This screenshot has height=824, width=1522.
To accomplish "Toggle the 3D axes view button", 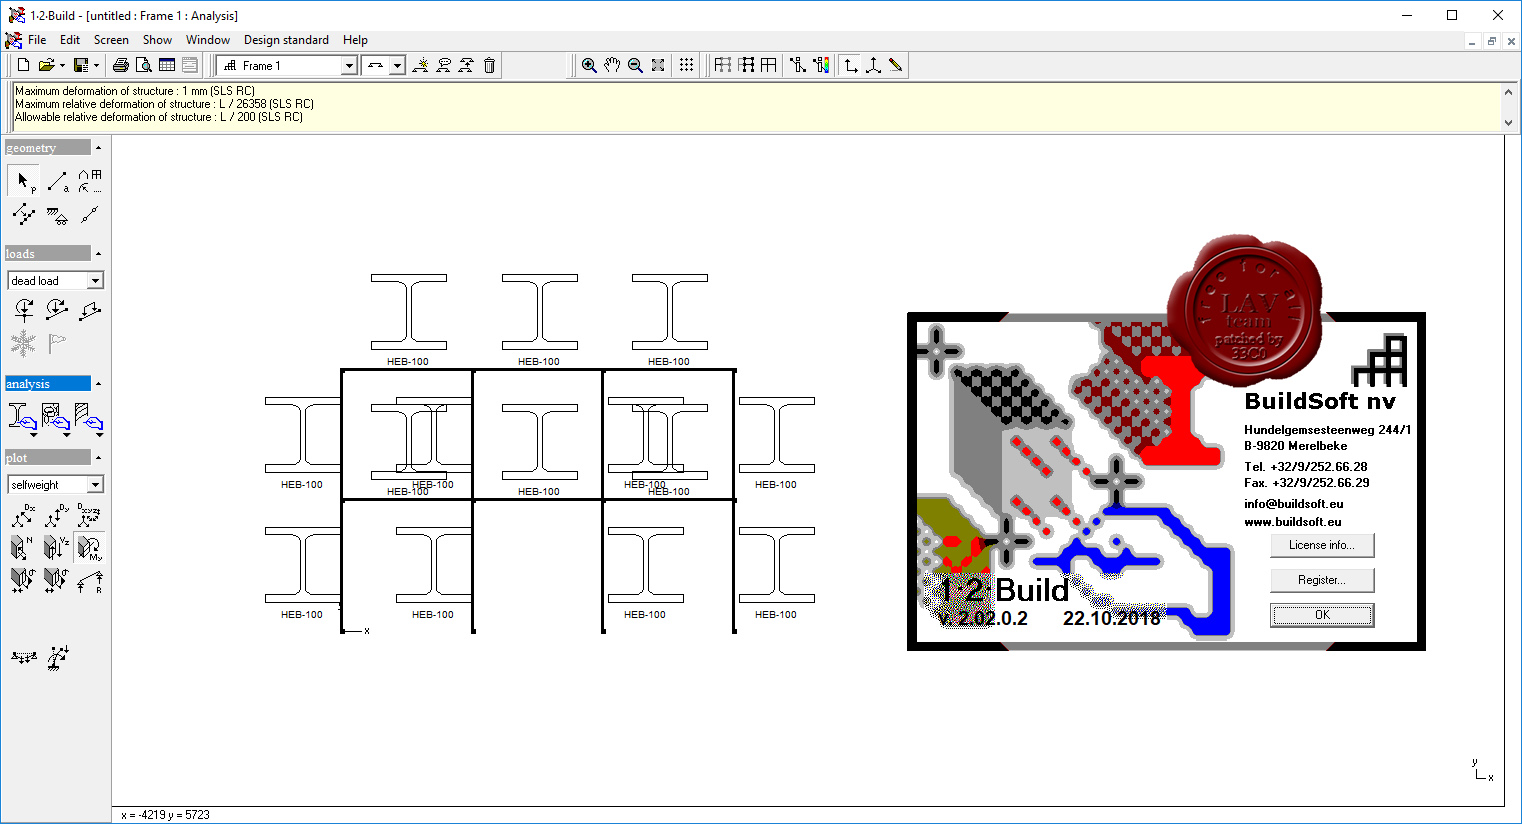I will click(873, 65).
